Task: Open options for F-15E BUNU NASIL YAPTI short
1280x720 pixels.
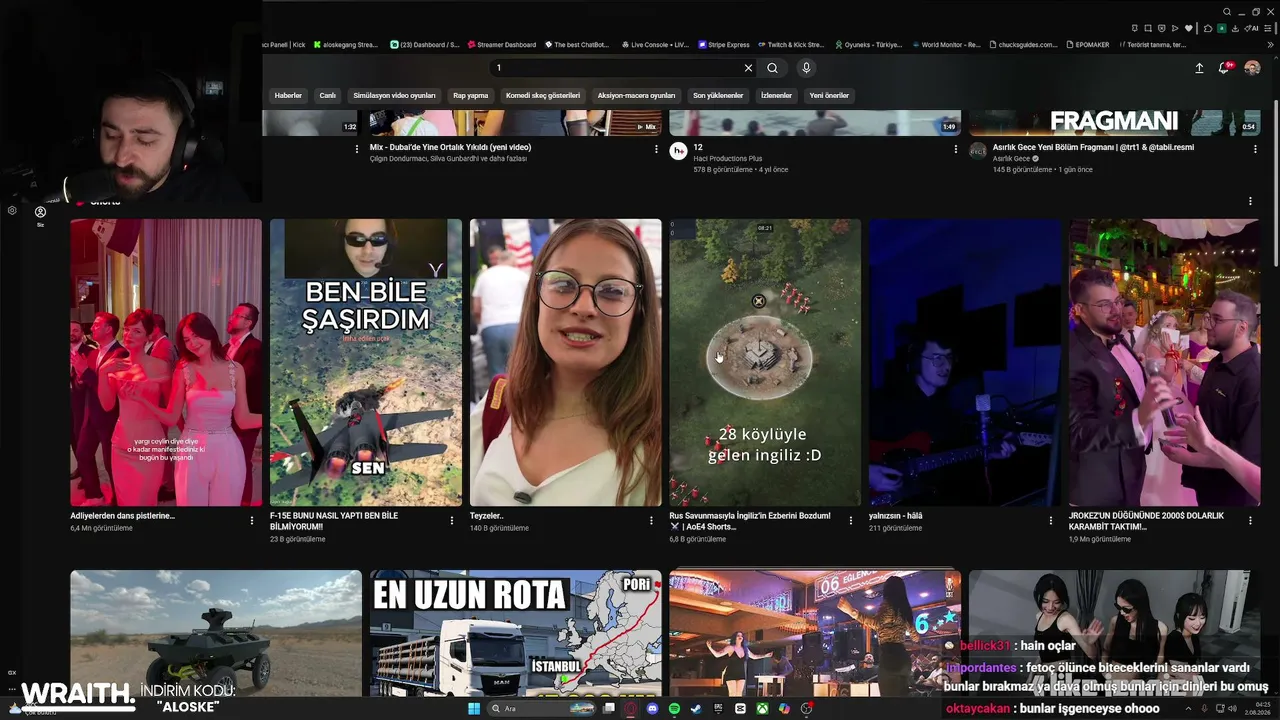Action: coord(452,520)
